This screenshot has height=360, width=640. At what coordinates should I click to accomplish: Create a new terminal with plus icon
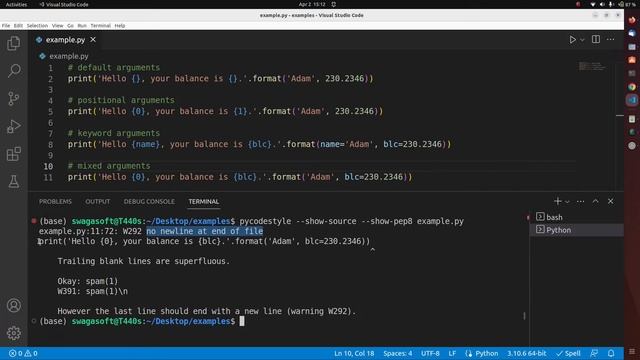tap(558, 201)
